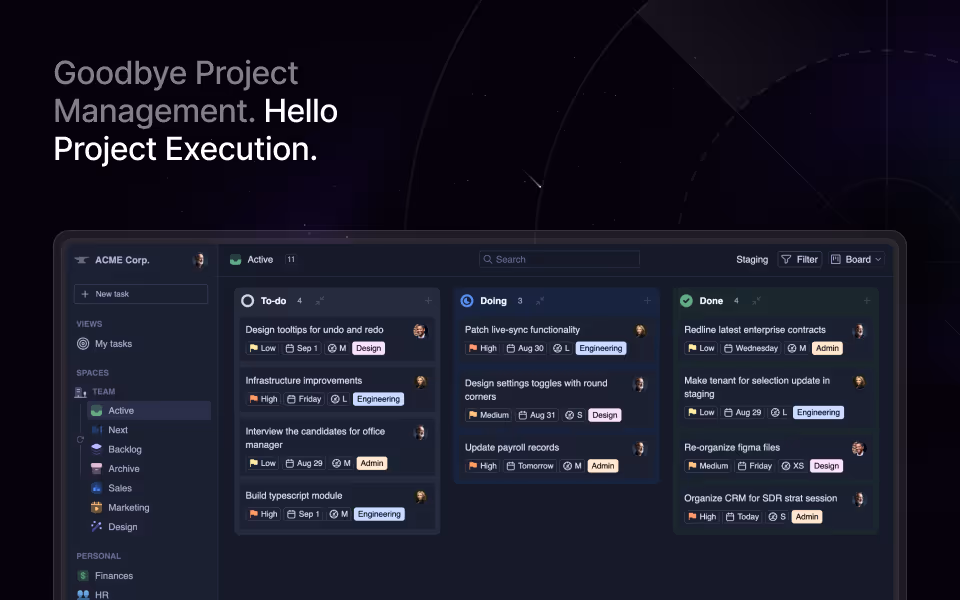Create a task with New task button

click(141, 294)
